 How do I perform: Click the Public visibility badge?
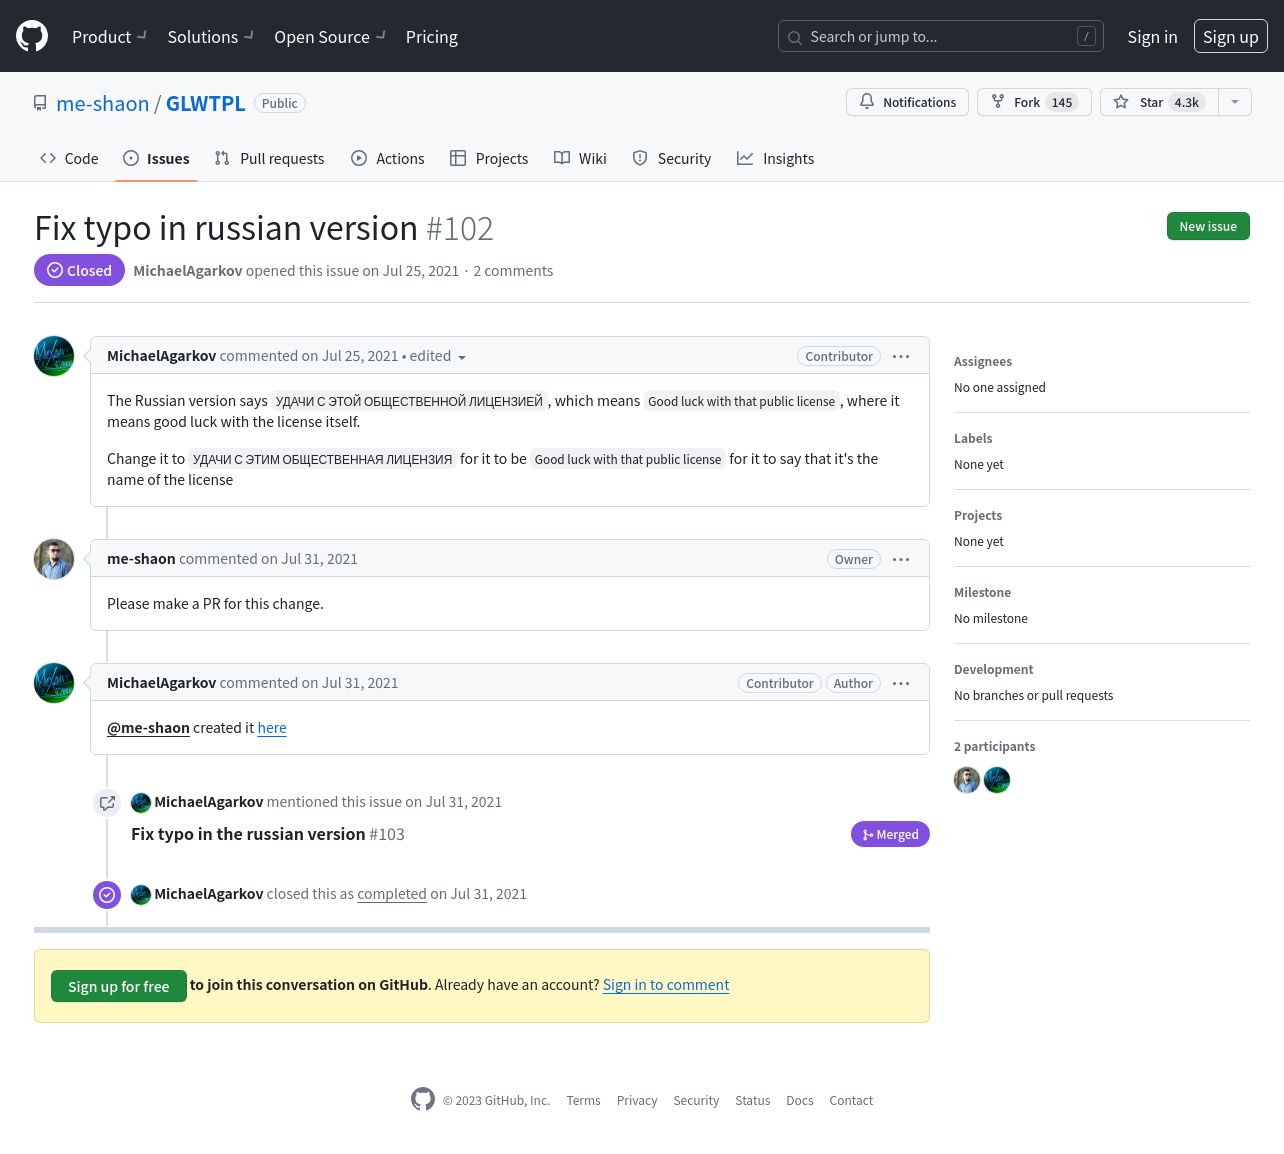tap(280, 103)
